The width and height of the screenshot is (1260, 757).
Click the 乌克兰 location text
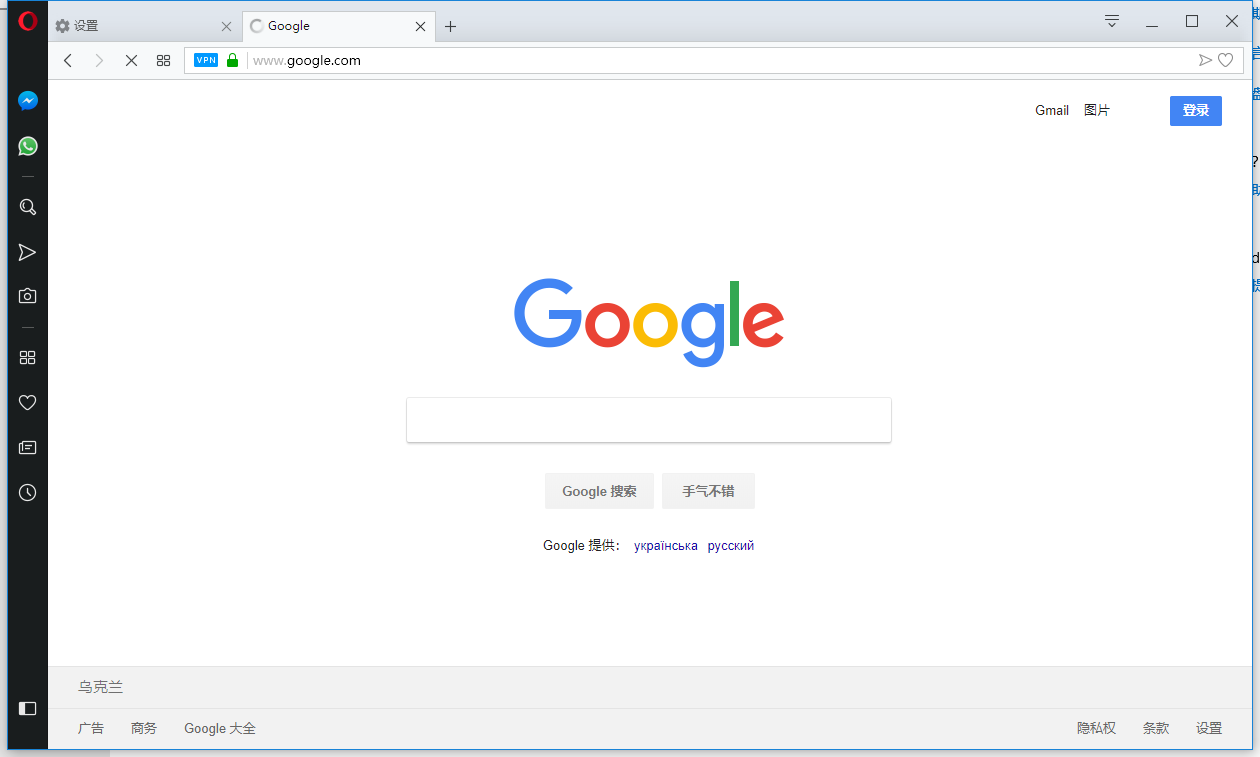101,687
